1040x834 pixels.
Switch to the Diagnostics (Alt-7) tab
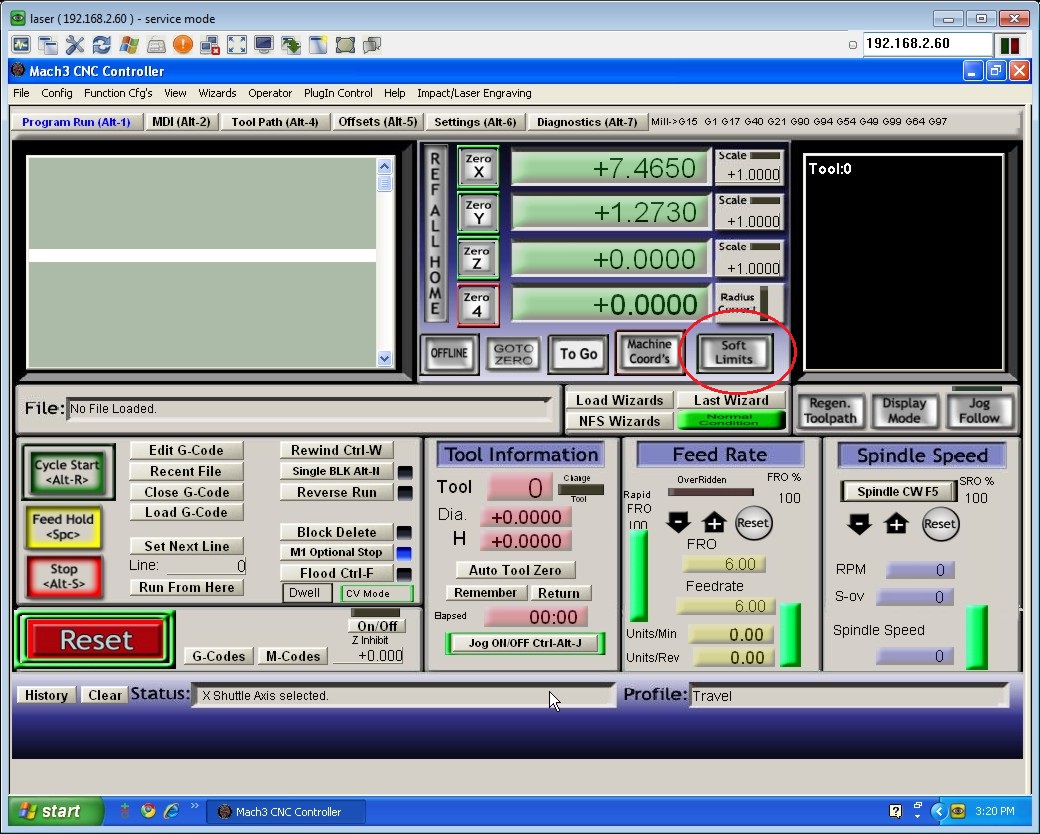coord(587,122)
